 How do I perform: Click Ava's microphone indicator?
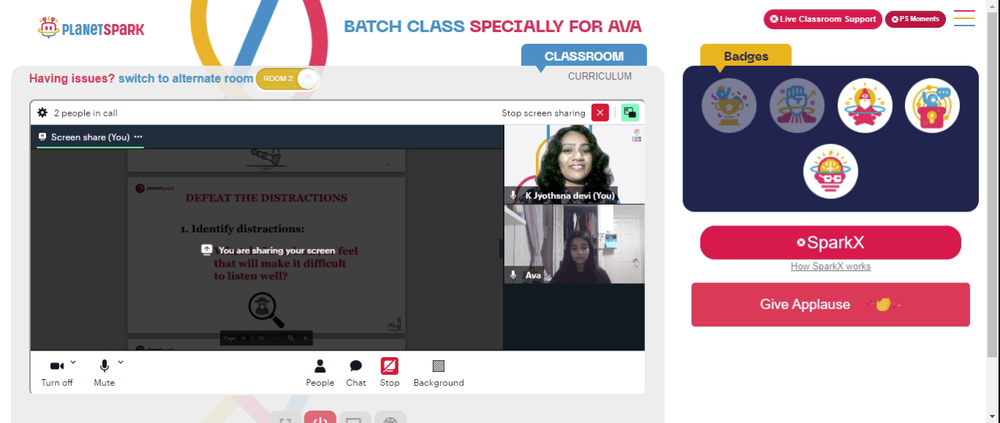513,275
